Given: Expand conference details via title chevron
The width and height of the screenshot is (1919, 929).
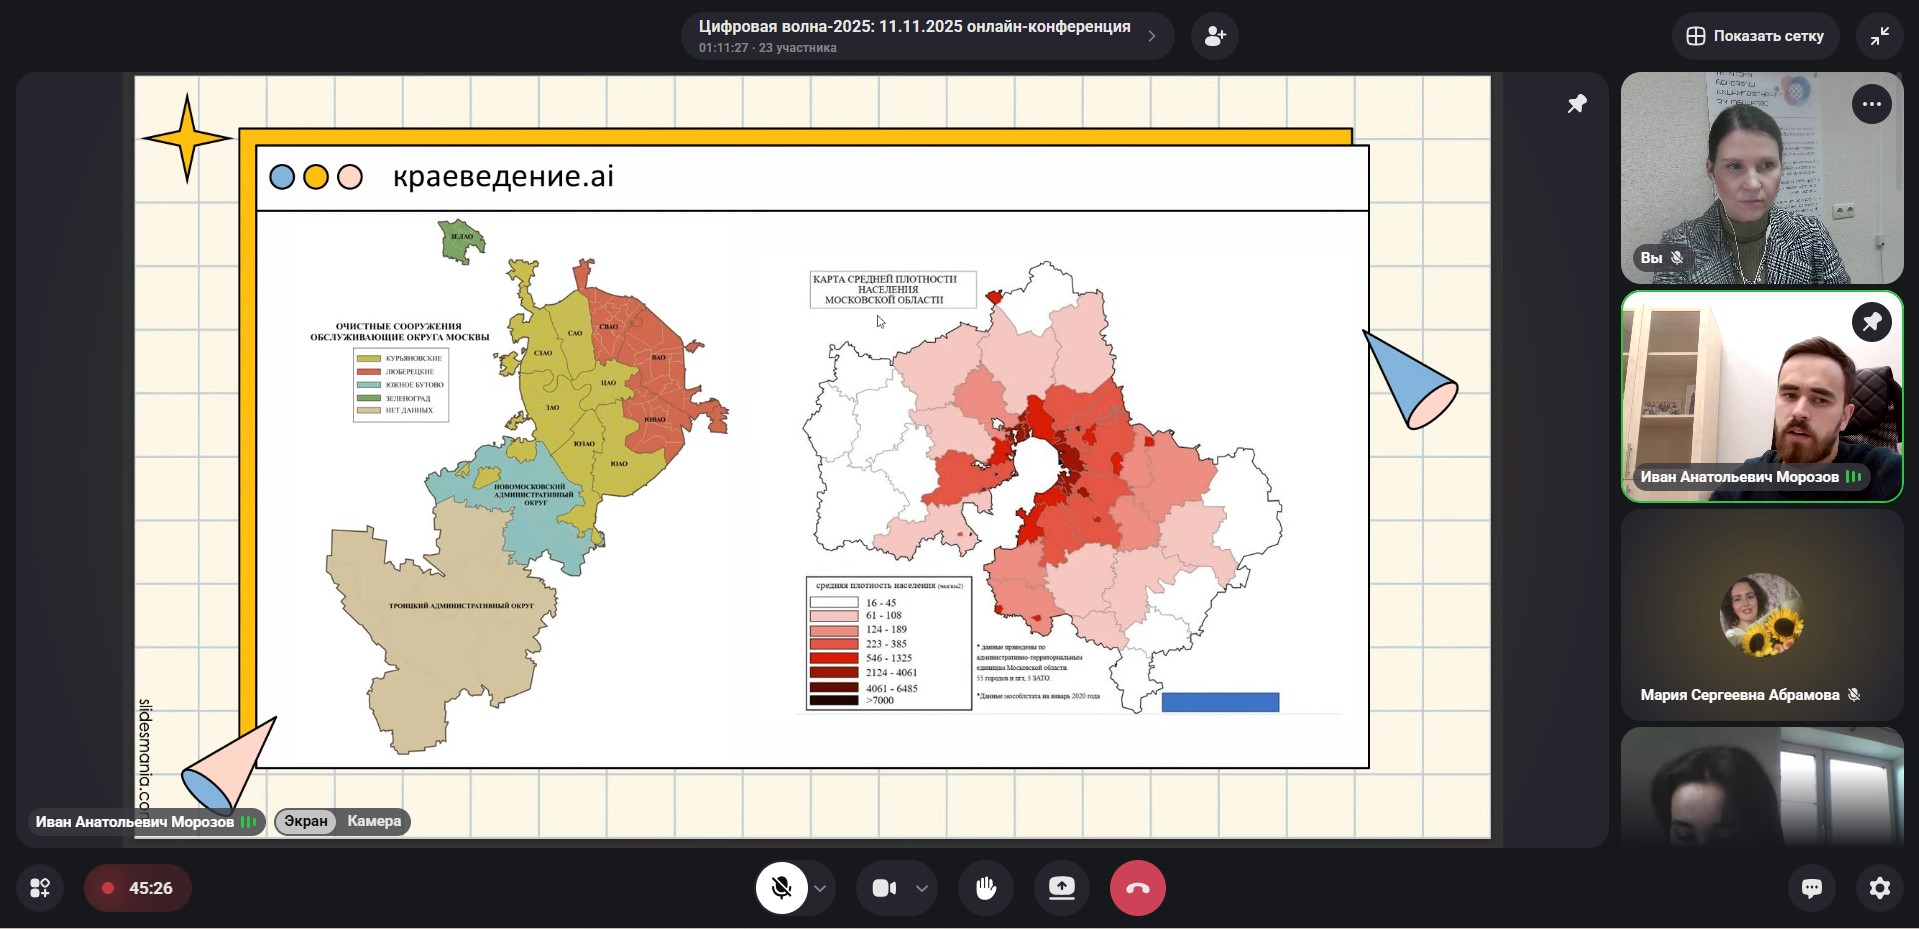Looking at the screenshot, I should [1152, 36].
